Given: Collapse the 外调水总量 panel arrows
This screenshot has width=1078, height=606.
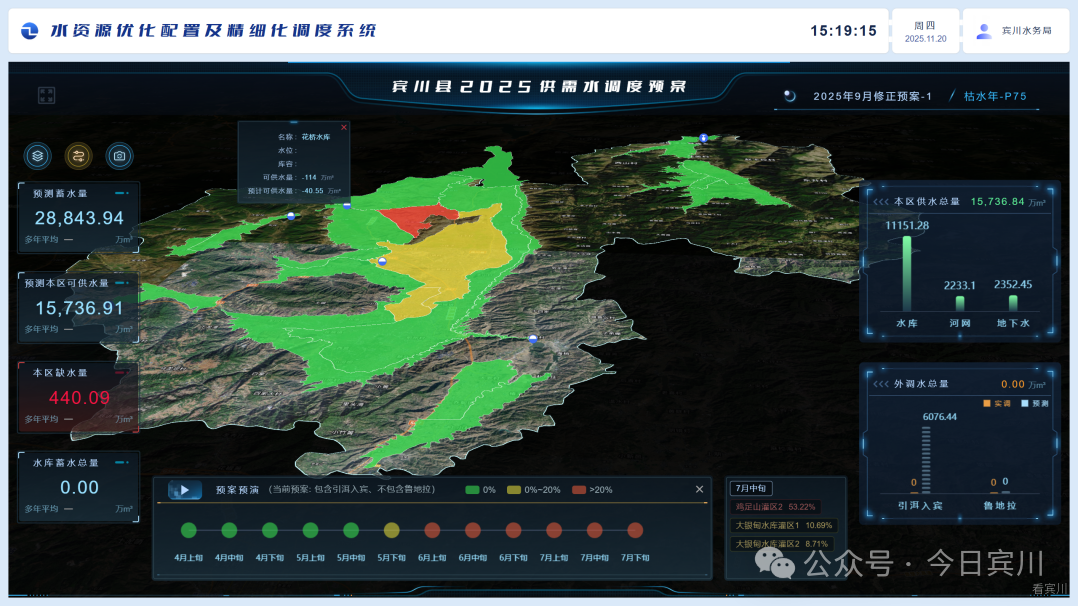Looking at the screenshot, I should click(880, 384).
